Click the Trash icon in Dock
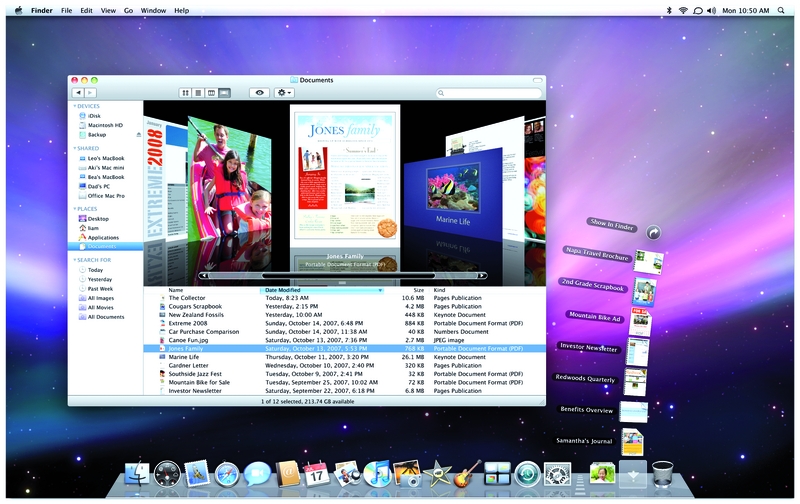This screenshot has width=800, height=504. (x=662, y=473)
